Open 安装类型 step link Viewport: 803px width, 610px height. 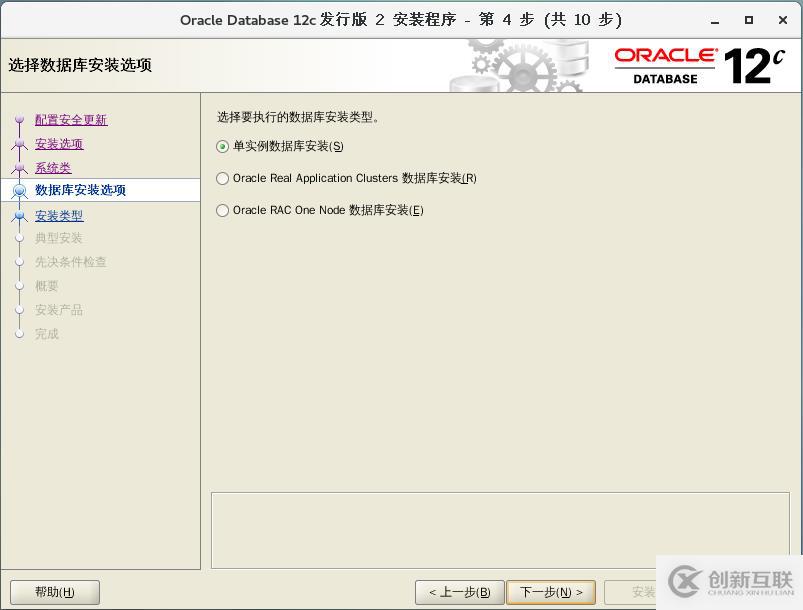tap(59, 216)
